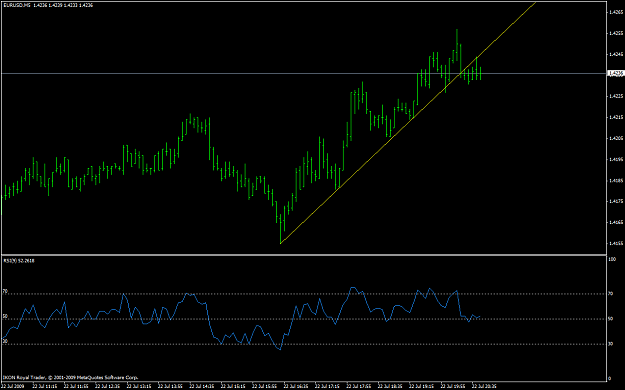Click the 100 level on RSI scale
Viewport: 625px width, 390px height.
[612, 259]
